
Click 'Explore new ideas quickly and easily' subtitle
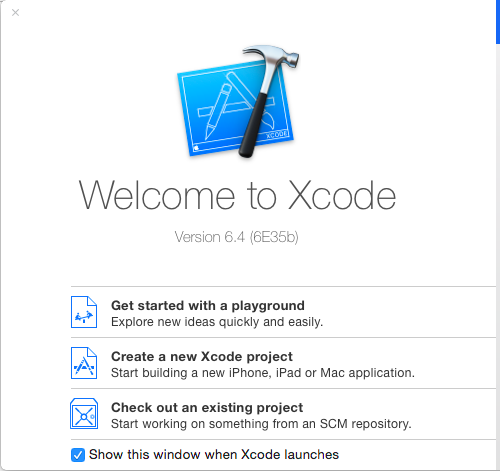(217, 322)
